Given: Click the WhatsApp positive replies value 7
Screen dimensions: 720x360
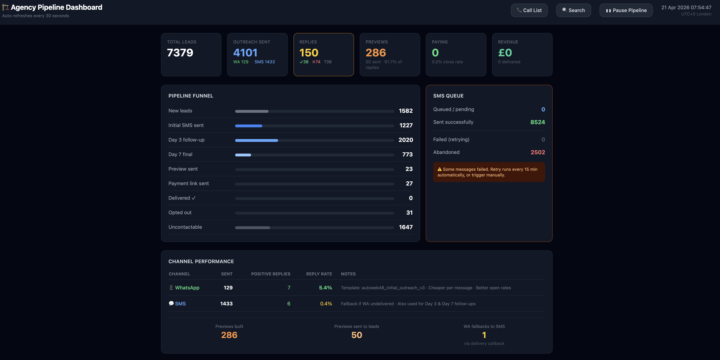Looking at the screenshot, I should coord(289,288).
